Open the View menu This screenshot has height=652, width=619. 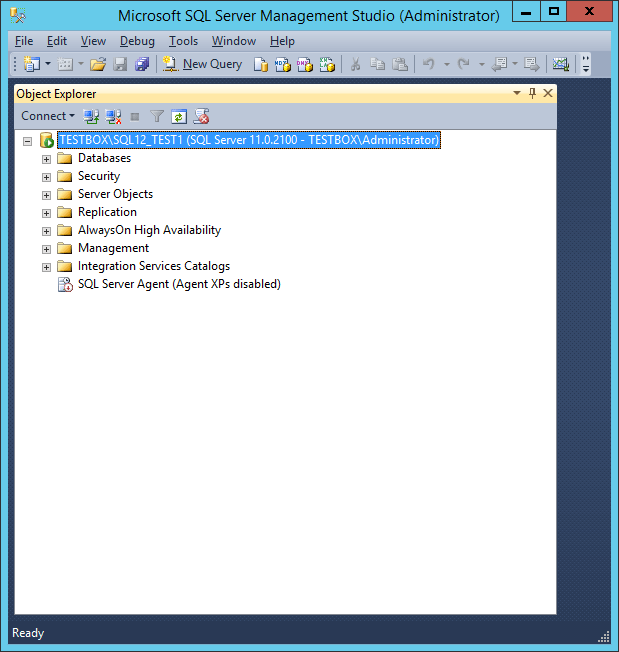pyautogui.click(x=93, y=41)
